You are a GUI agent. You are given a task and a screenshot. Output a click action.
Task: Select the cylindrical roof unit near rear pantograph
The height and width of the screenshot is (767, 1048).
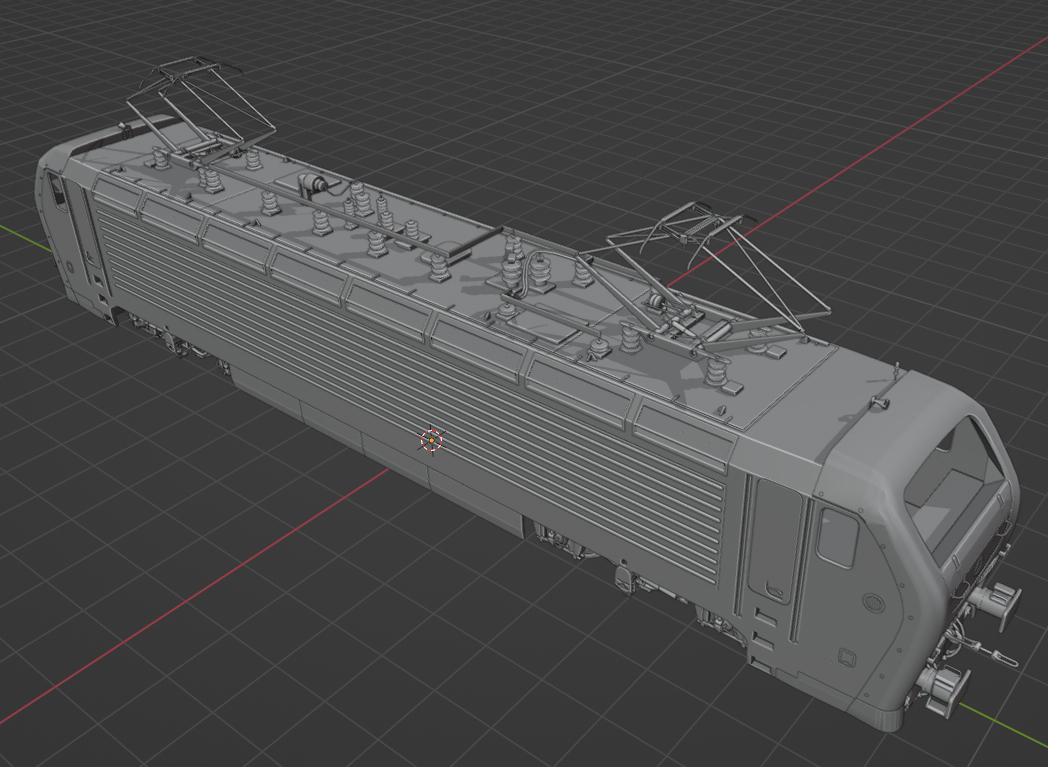coord(313,183)
